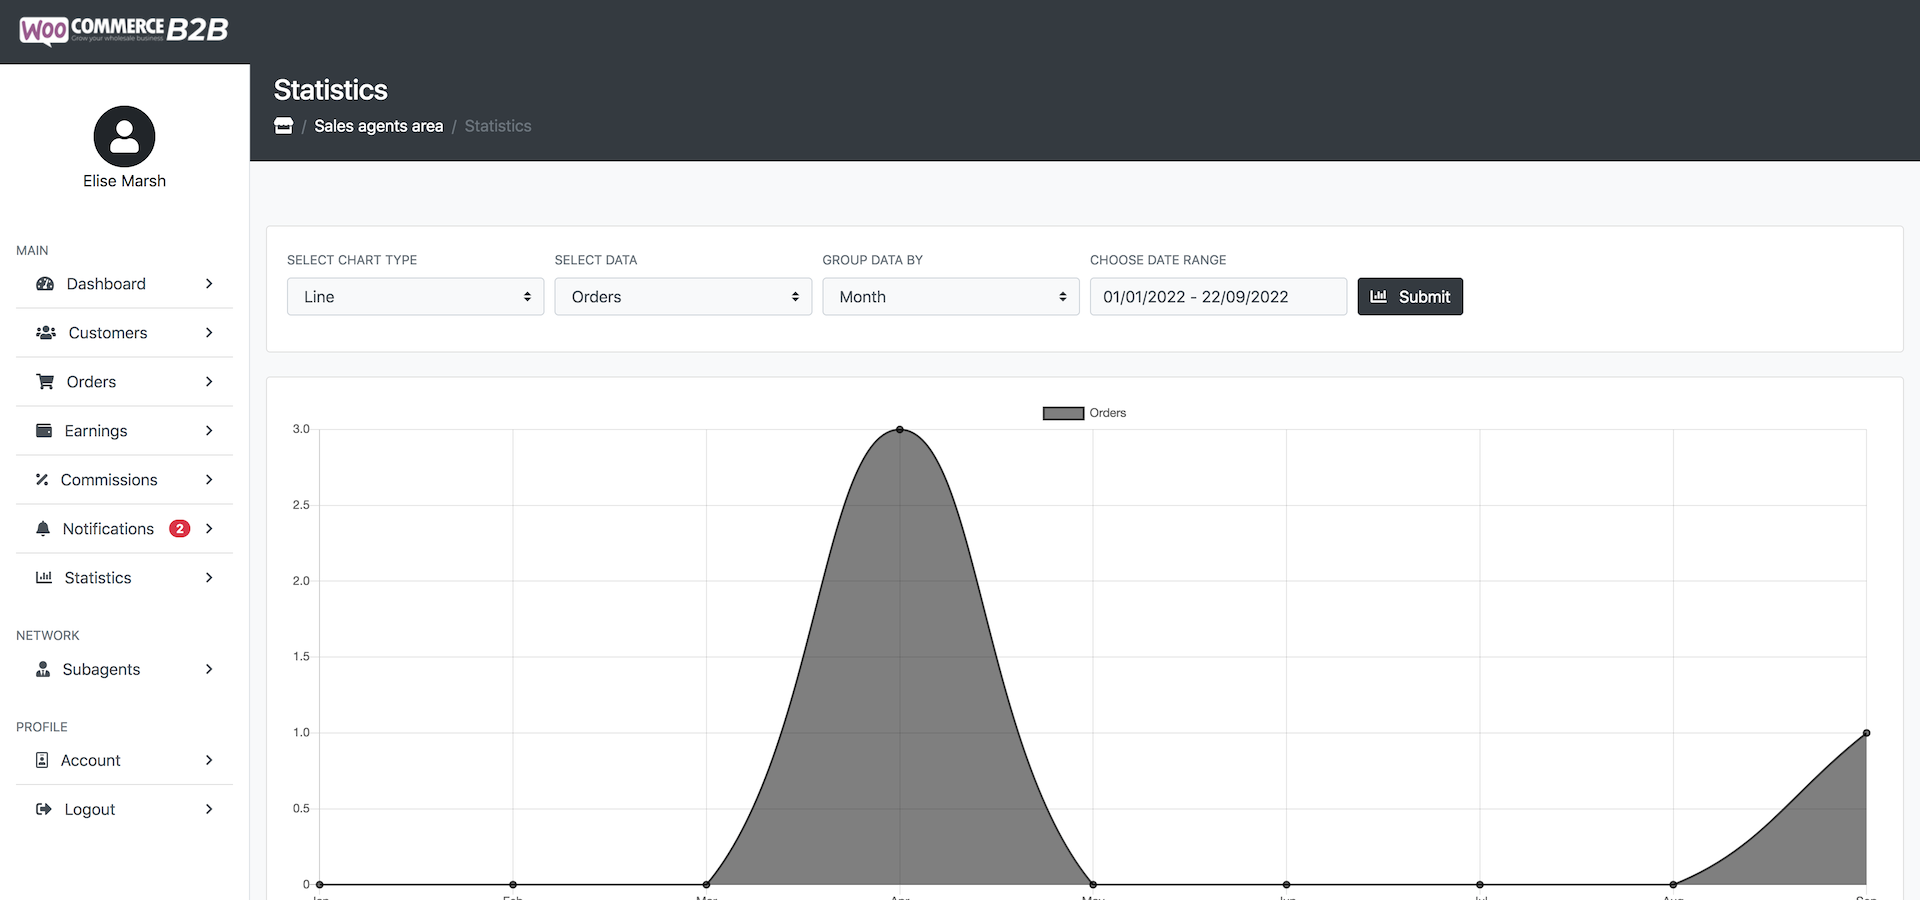Open the Select Data dropdown

tap(683, 297)
